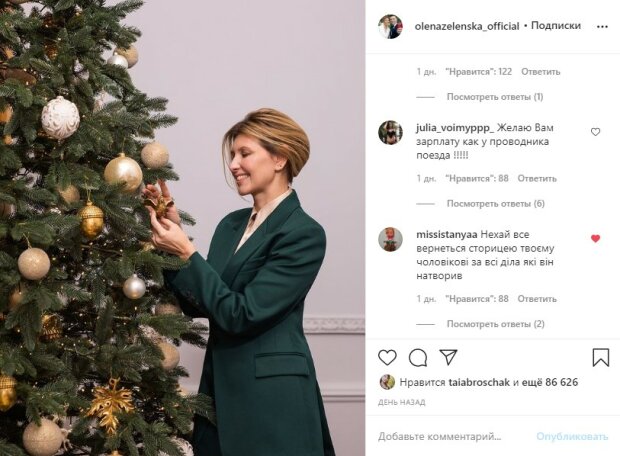Screen dimensions: 620x456
Task: Expand replies (1) under first comment
Action: coord(494,97)
